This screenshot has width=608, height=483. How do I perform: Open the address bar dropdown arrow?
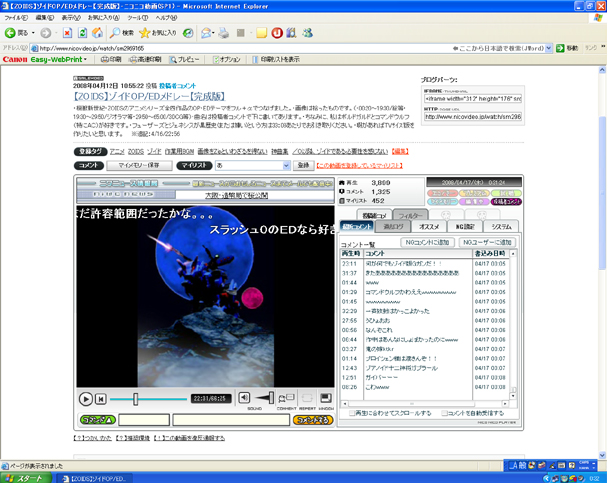pos(549,48)
